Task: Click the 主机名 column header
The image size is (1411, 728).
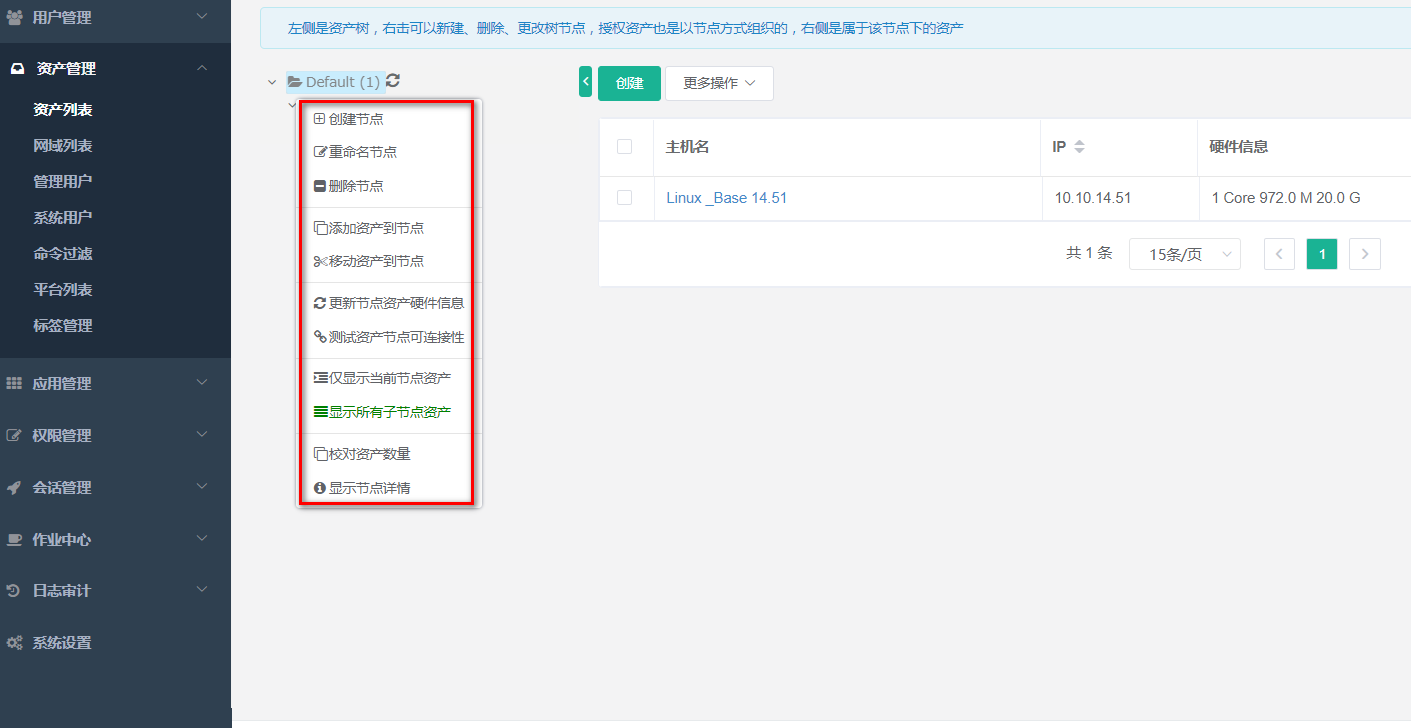Action: point(688,147)
